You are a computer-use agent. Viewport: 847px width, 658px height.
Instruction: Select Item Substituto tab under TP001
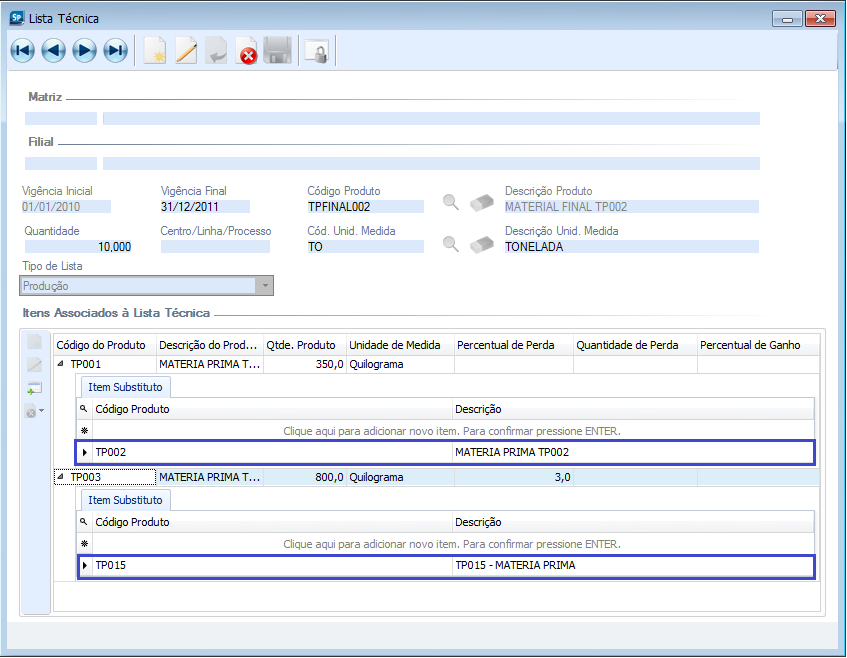(x=125, y=387)
